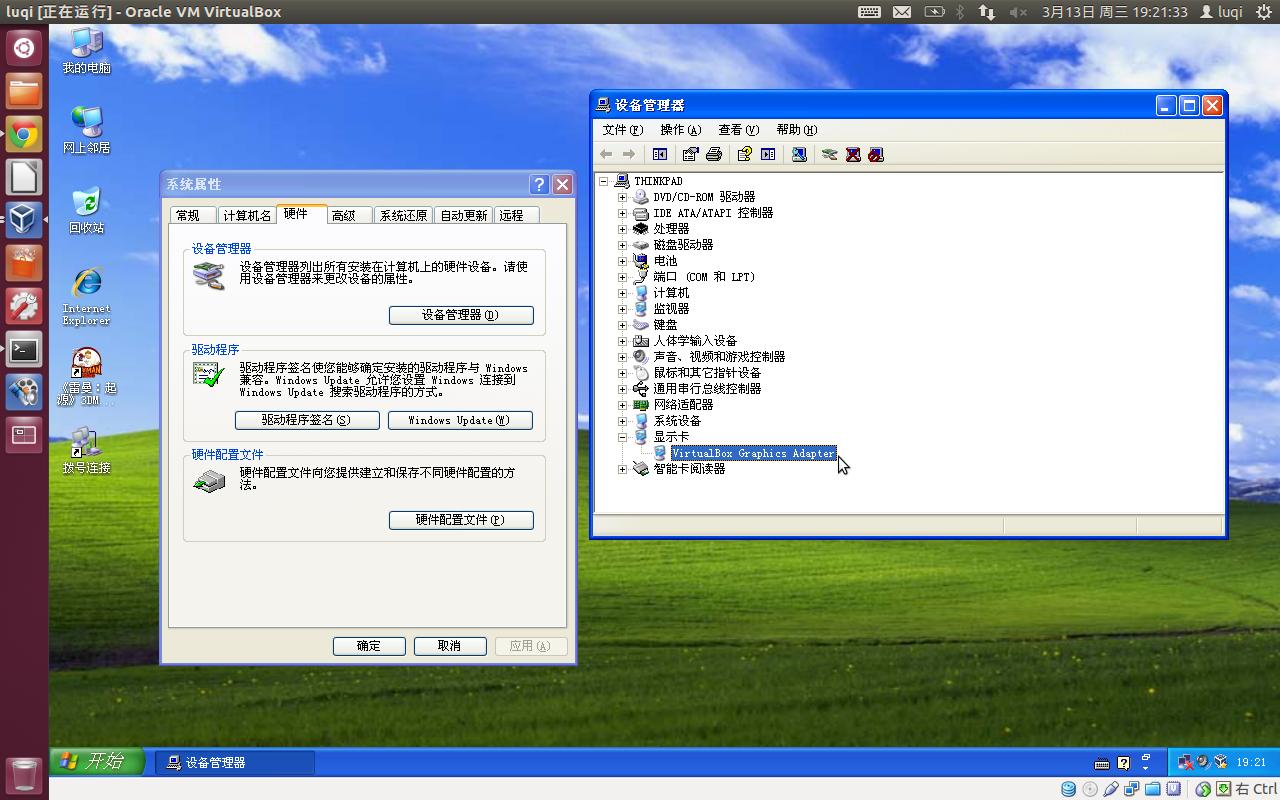Viewport: 1280px width, 800px height.
Task: Expand the 处理器 processors node
Action: (x=622, y=229)
